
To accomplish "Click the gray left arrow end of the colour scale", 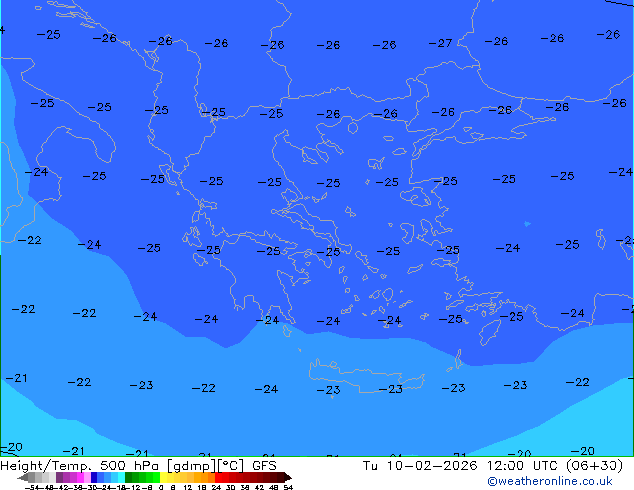I will (23, 477).
